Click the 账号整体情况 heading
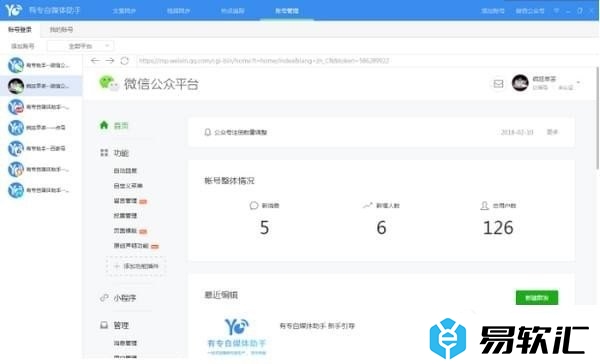 229,181
